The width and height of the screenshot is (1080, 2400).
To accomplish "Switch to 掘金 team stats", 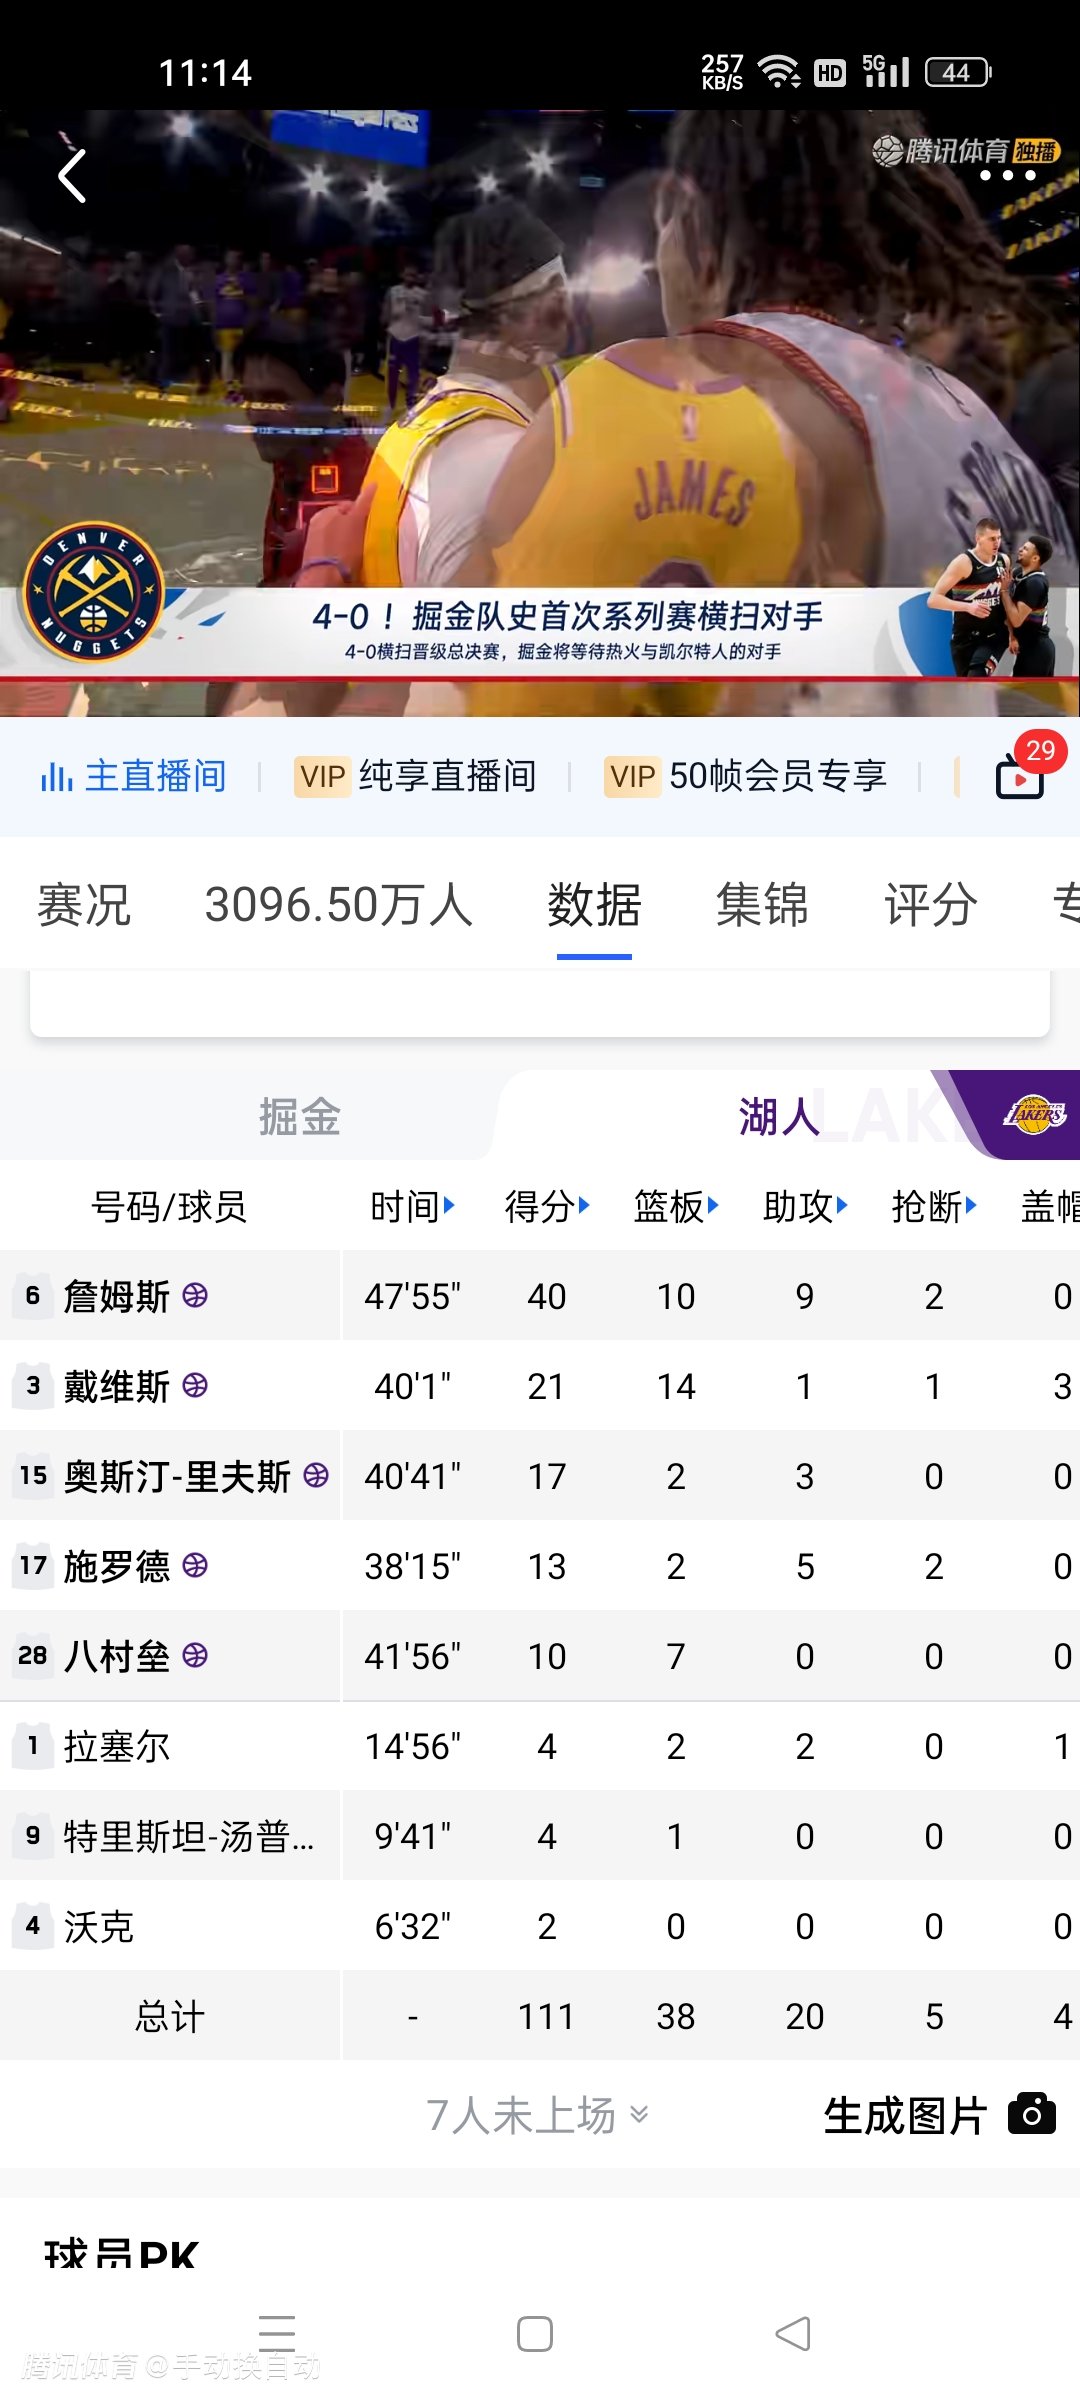I will point(299,1116).
